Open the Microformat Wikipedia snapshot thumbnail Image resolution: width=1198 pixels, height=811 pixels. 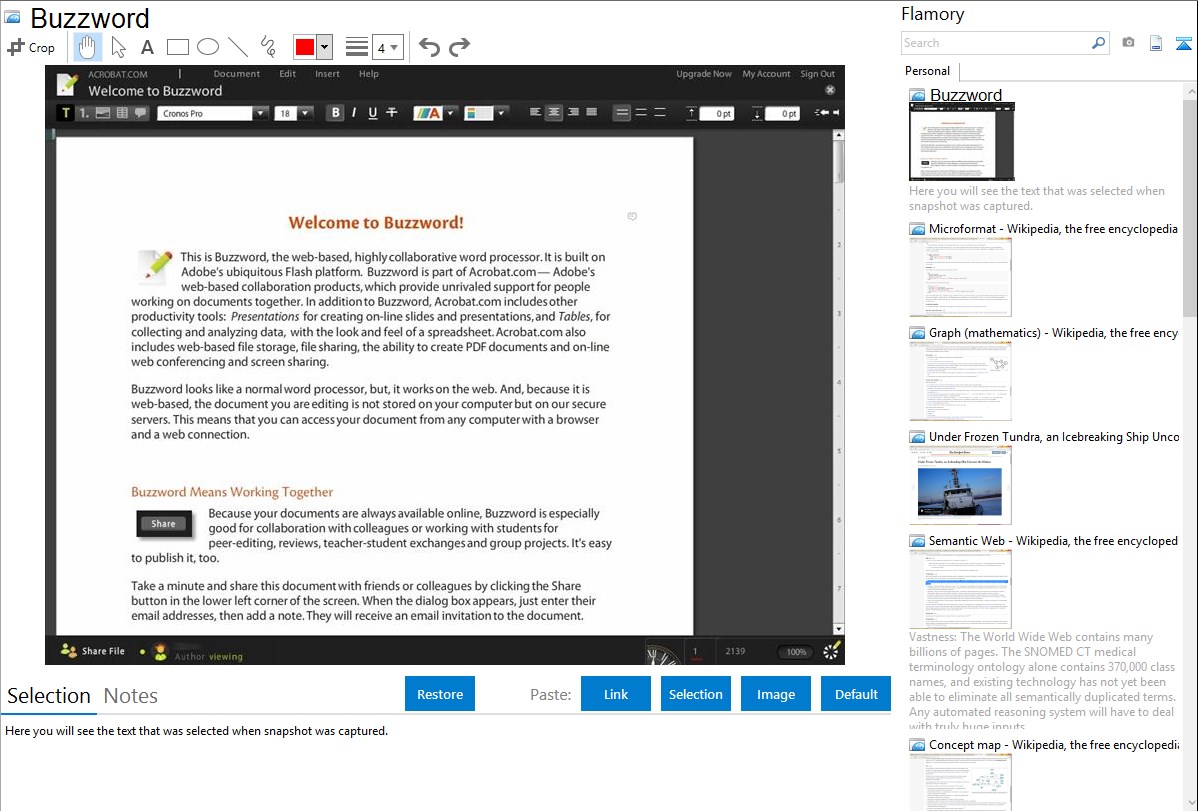click(960, 277)
